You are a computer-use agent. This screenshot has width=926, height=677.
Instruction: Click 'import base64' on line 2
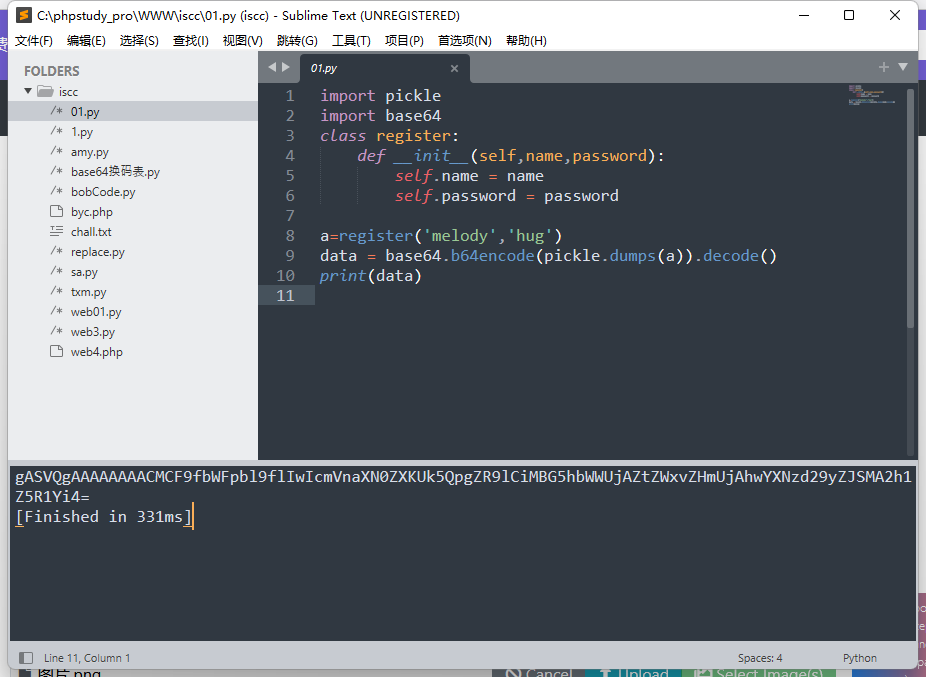(x=380, y=116)
